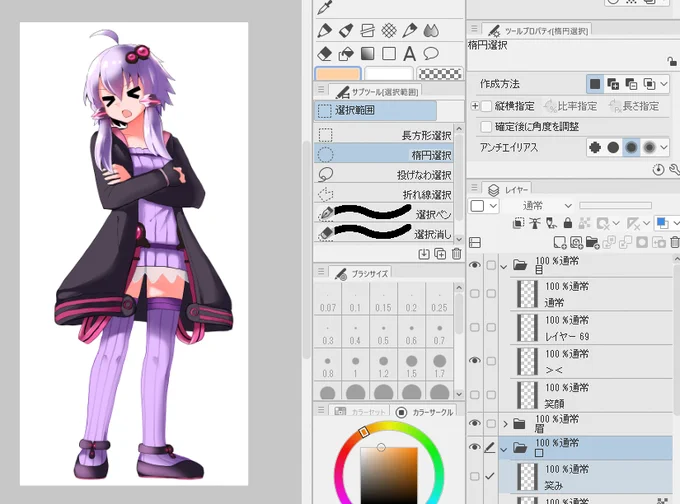Viewport: 680px width, 504px height.
Task: Choose add to selection mode icon
Action: 613,84
